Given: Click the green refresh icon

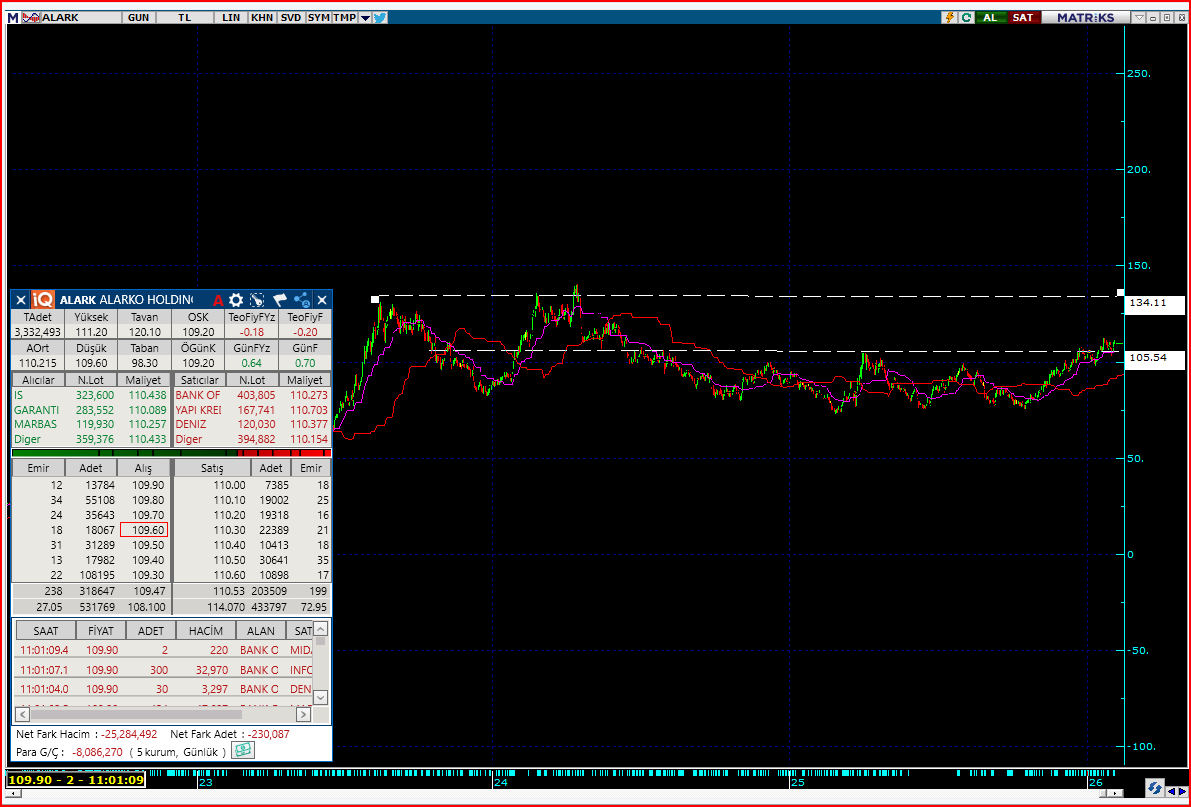Looking at the screenshot, I should click(x=966, y=17).
